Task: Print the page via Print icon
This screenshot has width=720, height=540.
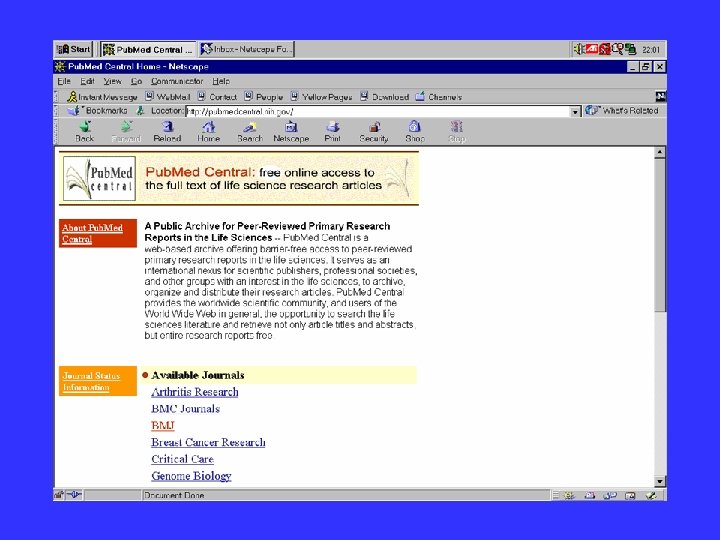Action: pyautogui.click(x=332, y=131)
